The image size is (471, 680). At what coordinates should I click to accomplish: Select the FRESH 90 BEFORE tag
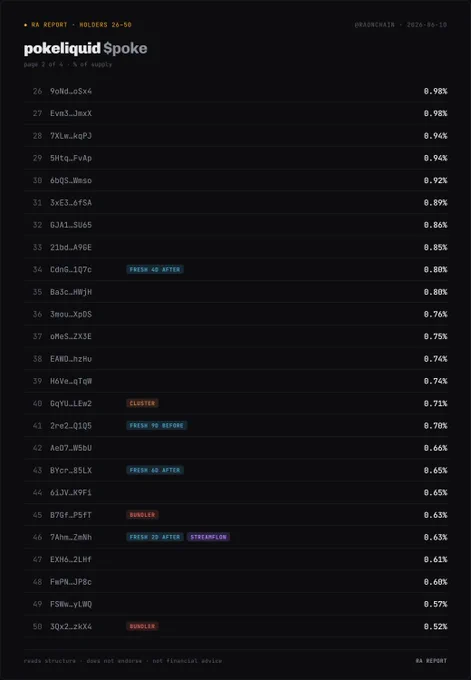click(x=157, y=426)
